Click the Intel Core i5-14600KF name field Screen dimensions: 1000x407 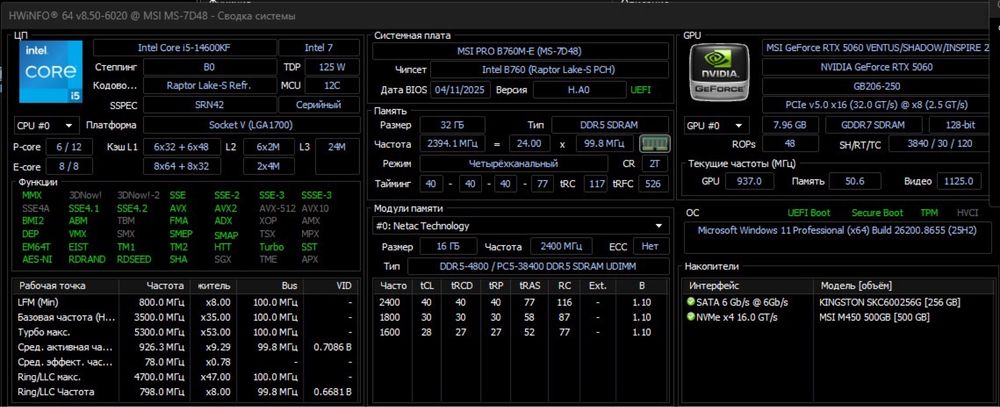coord(185,48)
